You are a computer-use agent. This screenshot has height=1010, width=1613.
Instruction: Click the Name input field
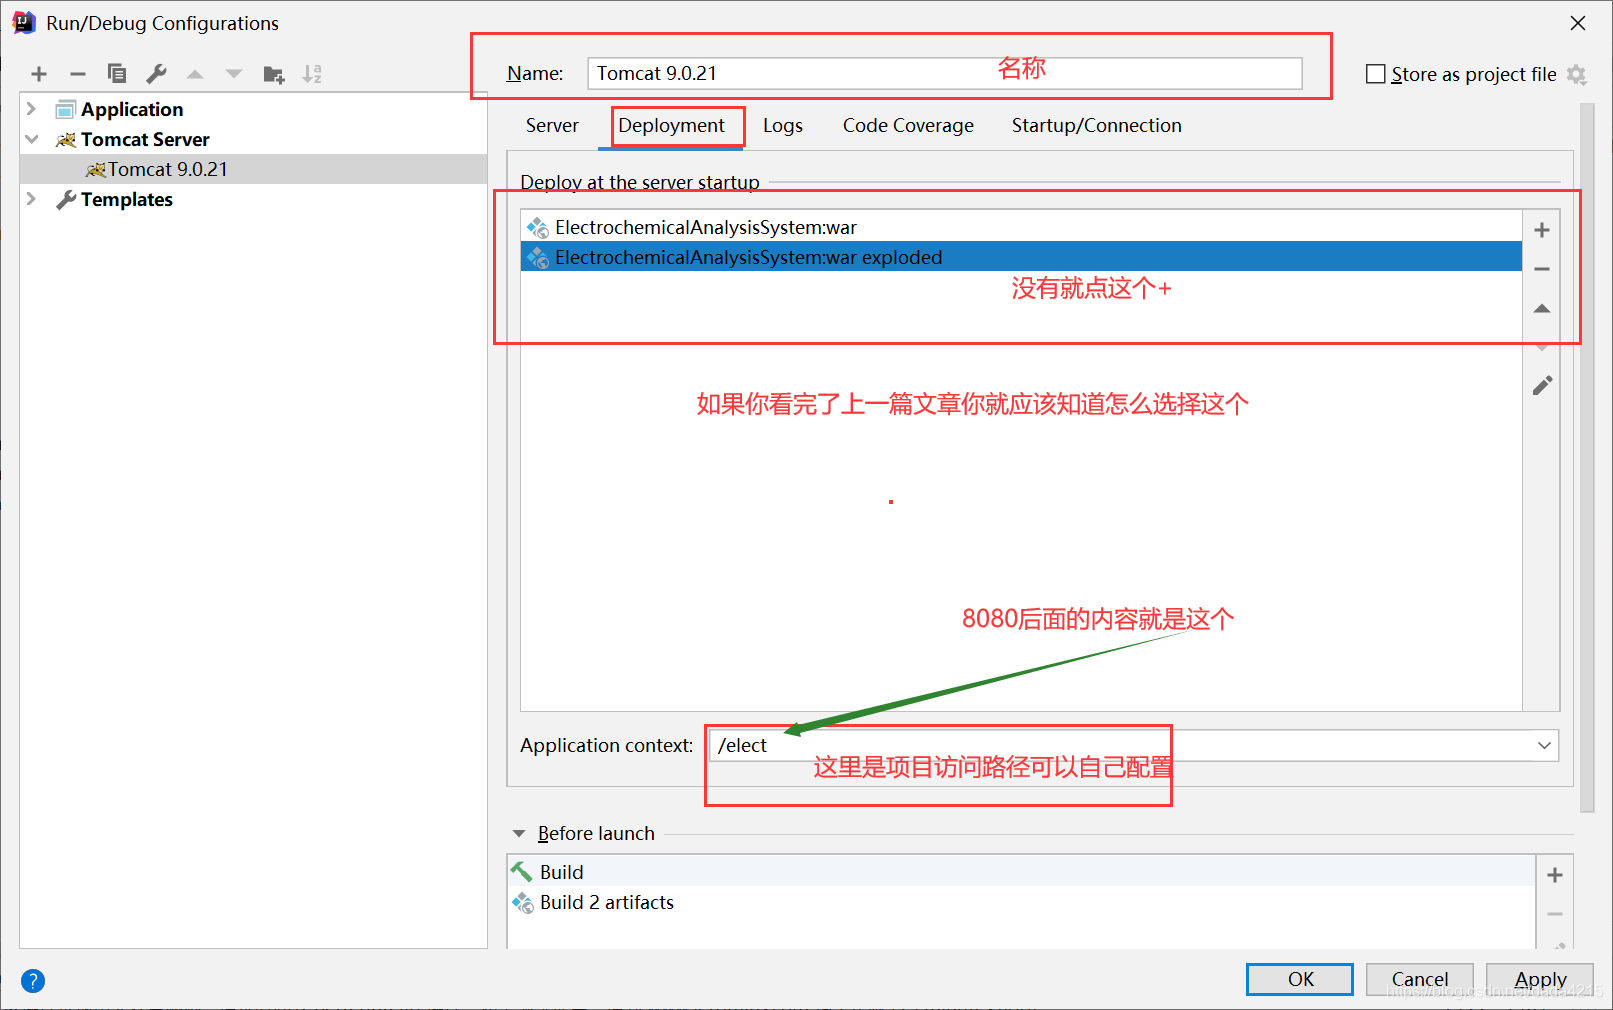(x=945, y=73)
